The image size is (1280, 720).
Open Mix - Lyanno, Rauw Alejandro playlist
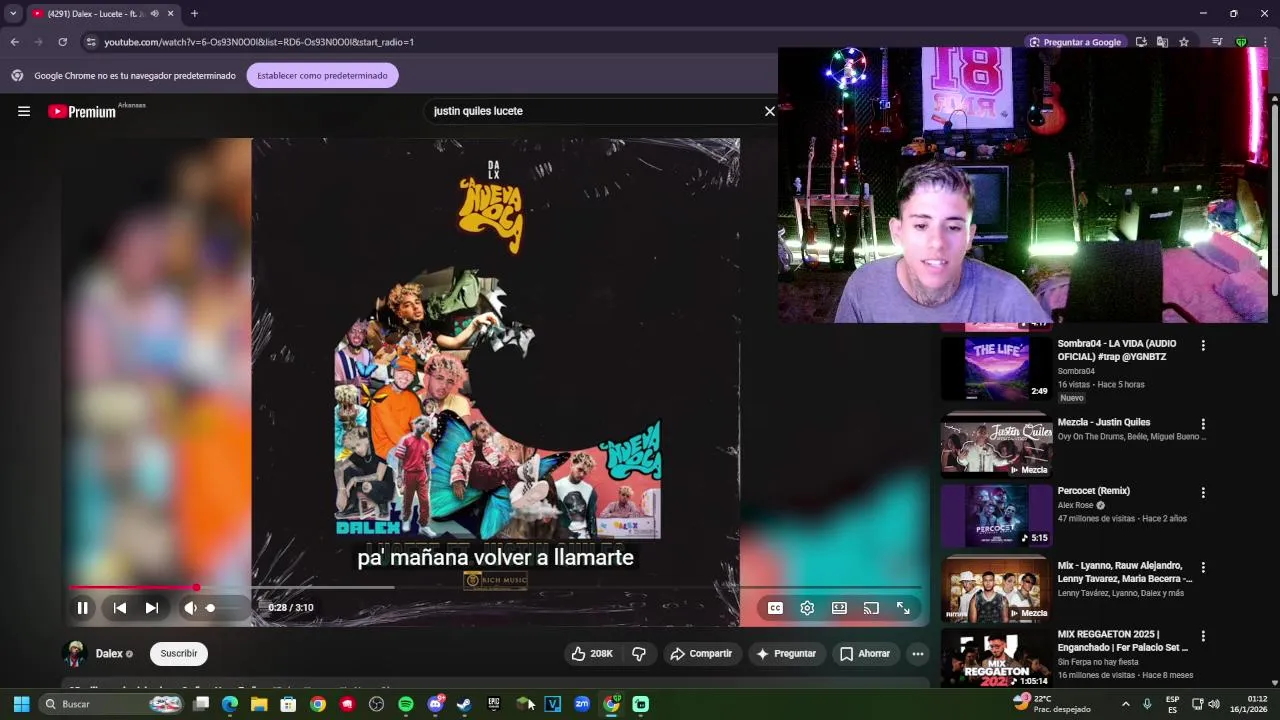[x=1125, y=572]
